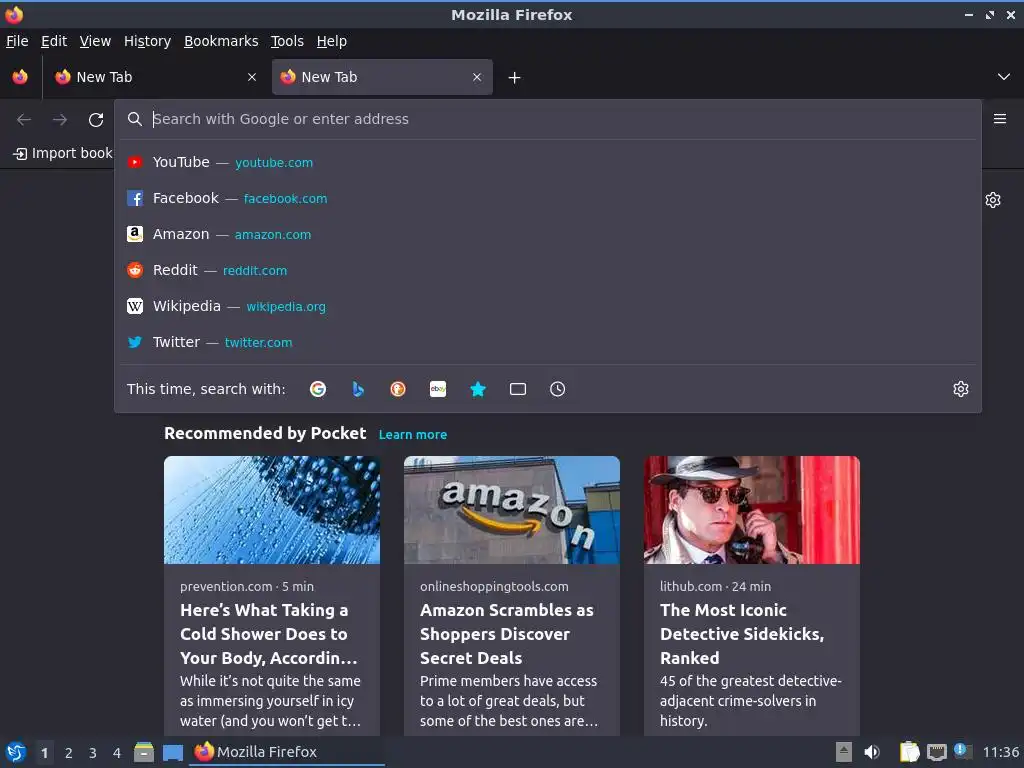Viewport: 1024px width, 768px height.
Task: Search with eBay one-off icon
Action: tap(438, 389)
